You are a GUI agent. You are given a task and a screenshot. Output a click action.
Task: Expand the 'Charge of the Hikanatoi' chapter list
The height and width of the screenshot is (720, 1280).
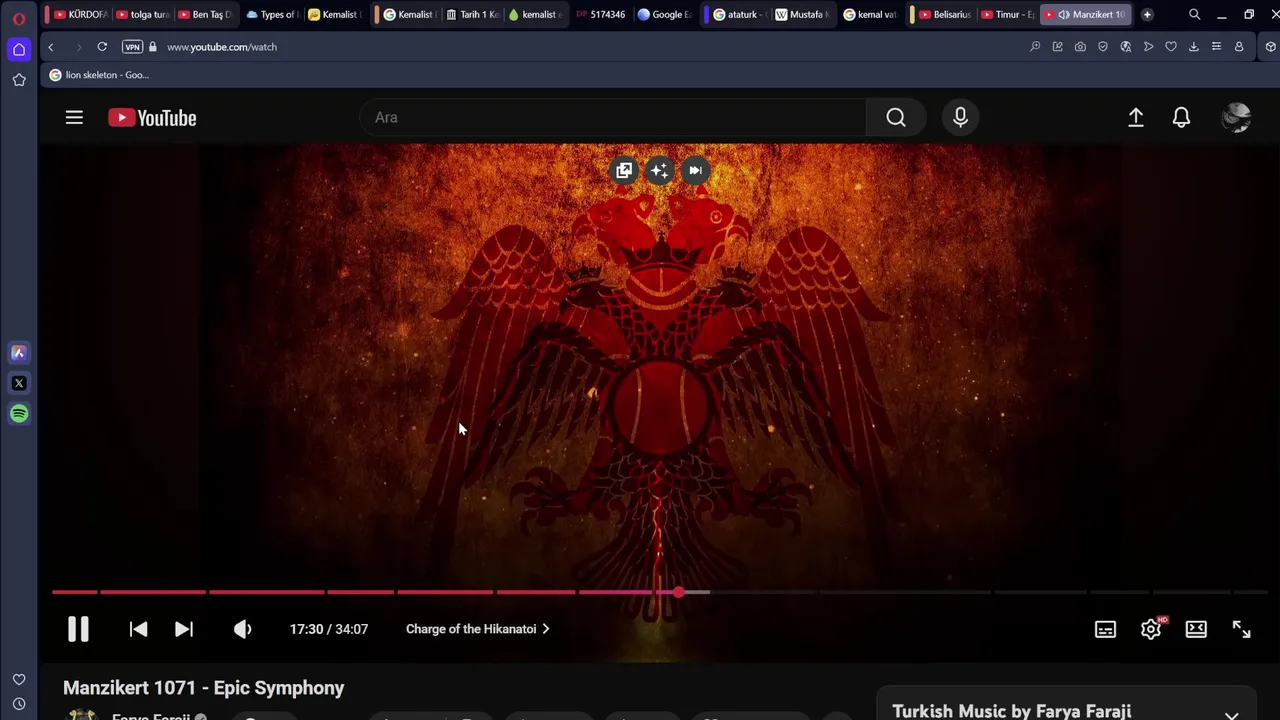click(x=477, y=629)
